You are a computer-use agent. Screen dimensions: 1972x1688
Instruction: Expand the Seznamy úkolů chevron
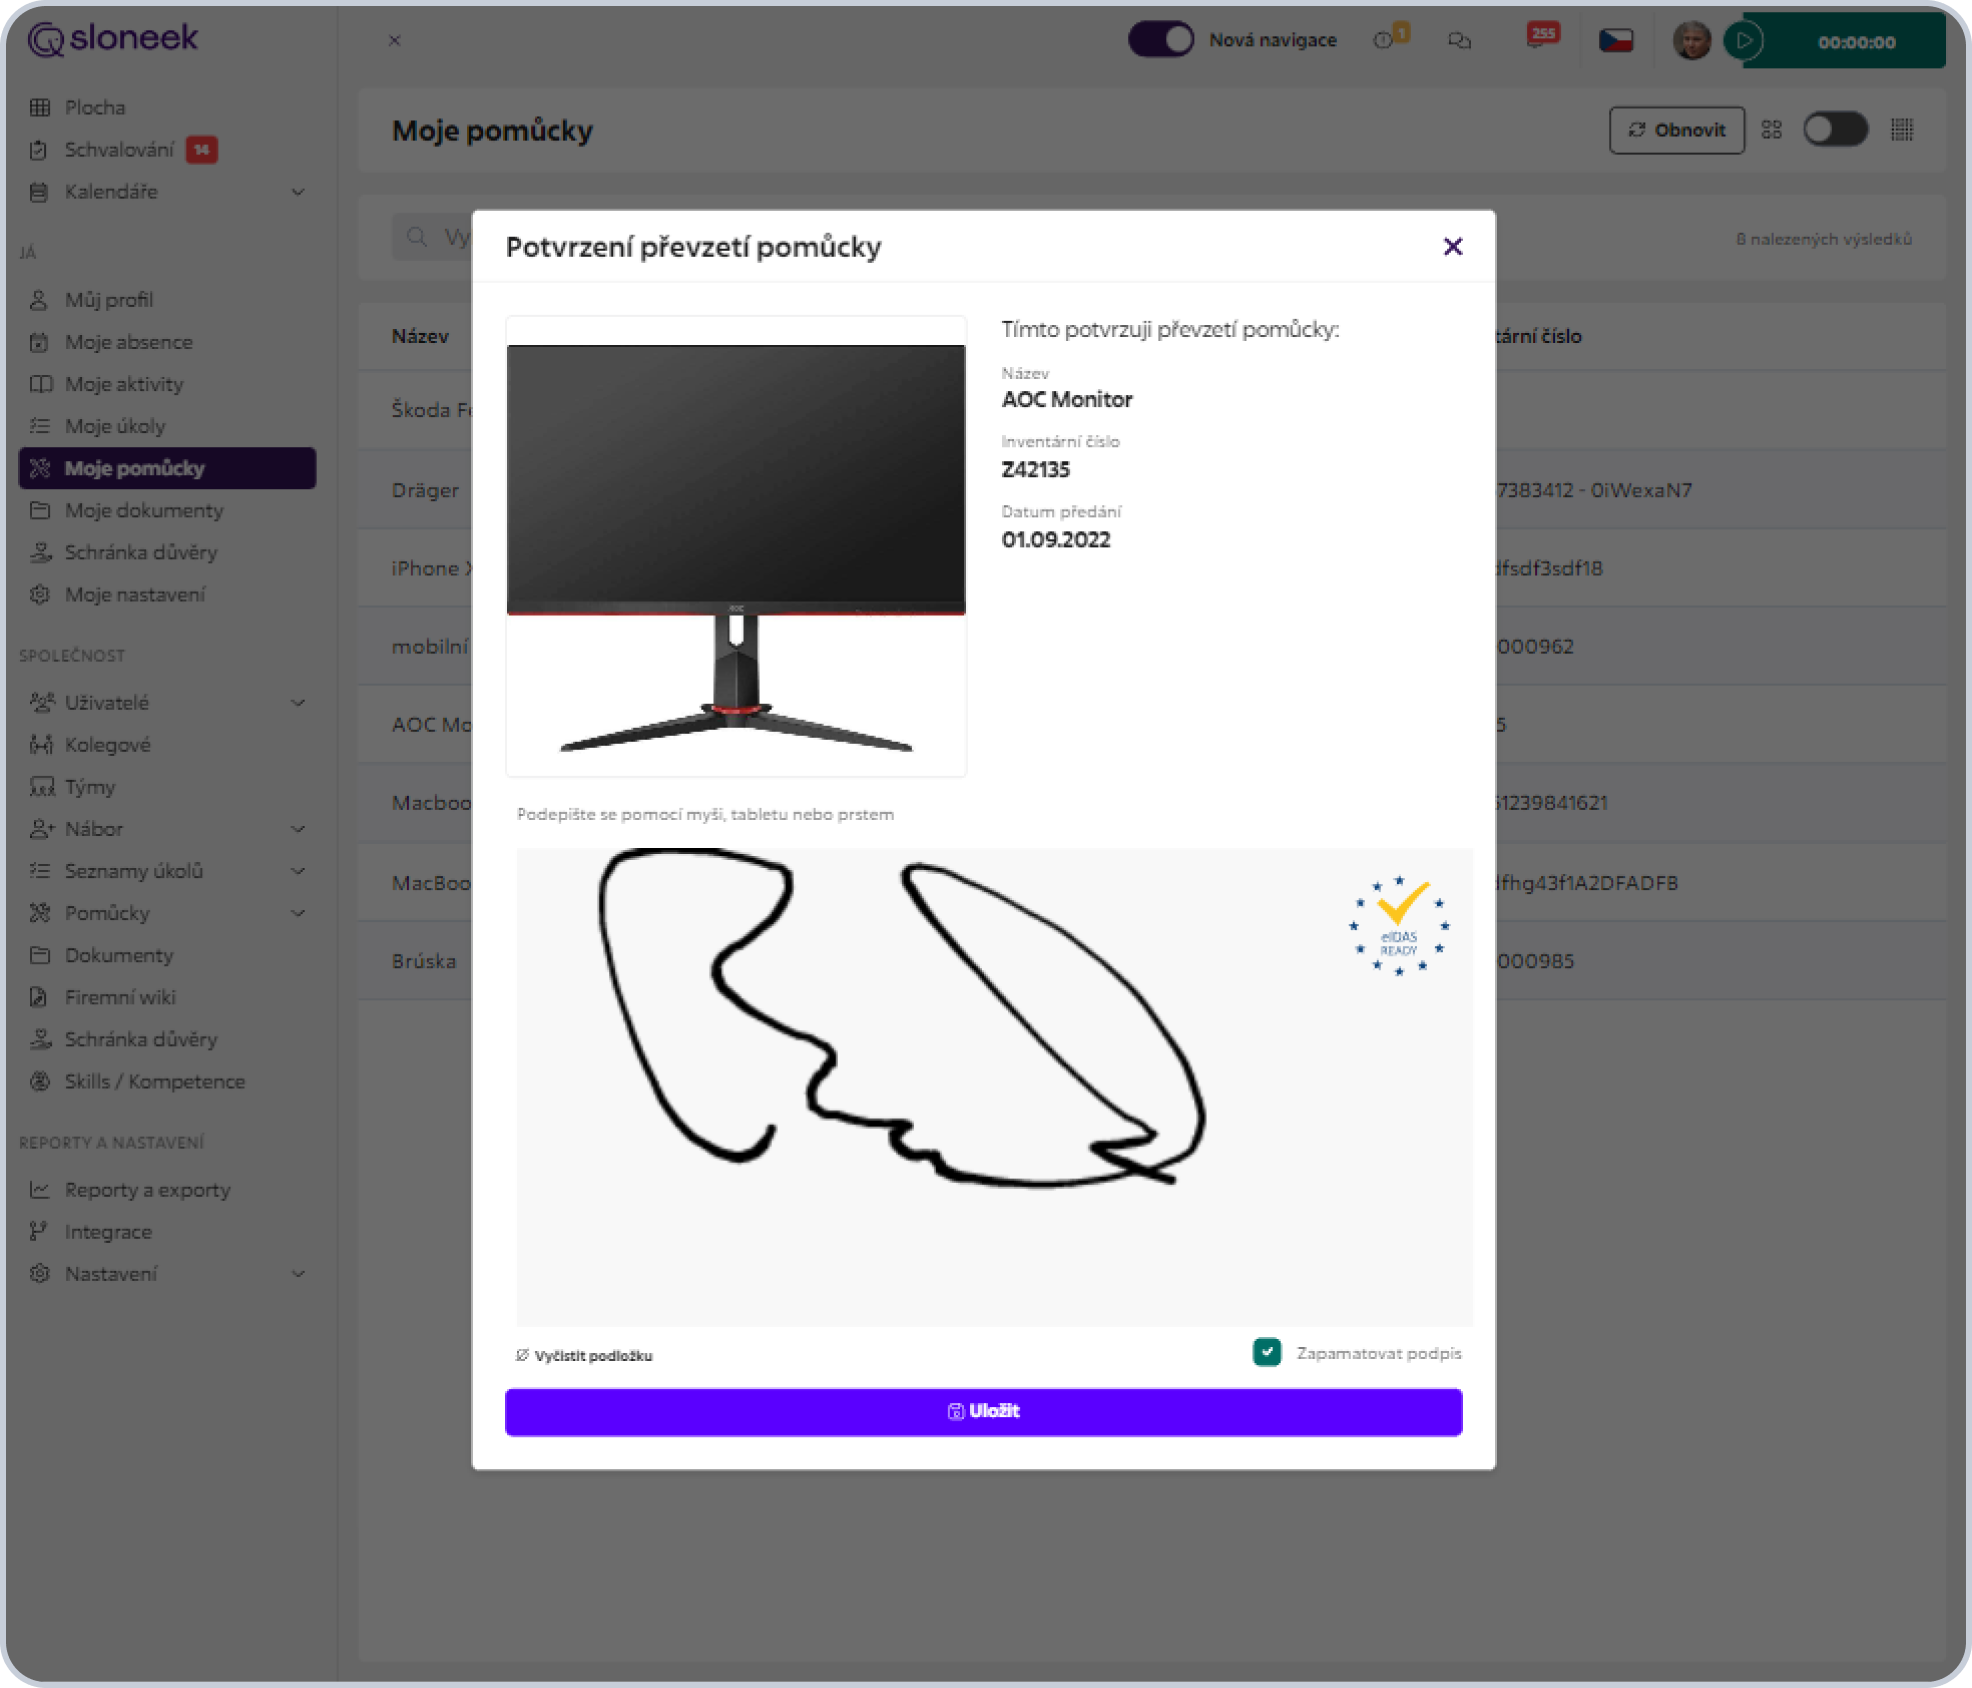[x=298, y=870]
